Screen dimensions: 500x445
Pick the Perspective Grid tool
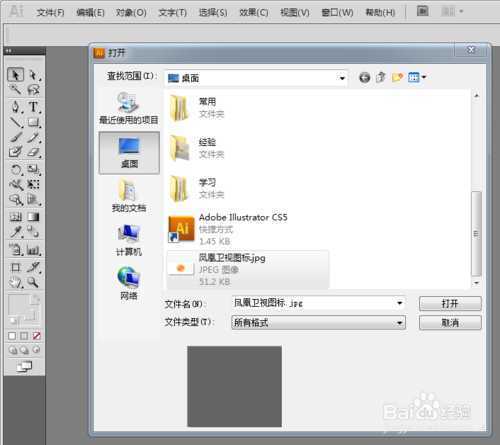pos(33,199)
